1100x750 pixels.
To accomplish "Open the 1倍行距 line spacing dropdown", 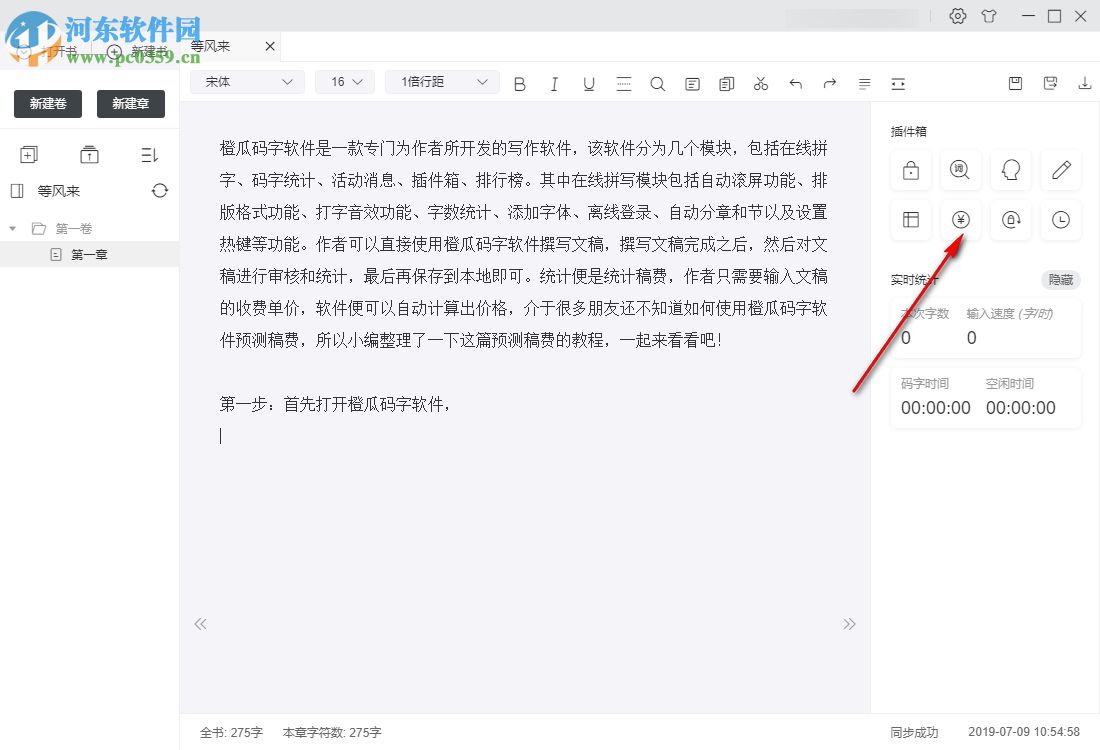I will [441, 81].
